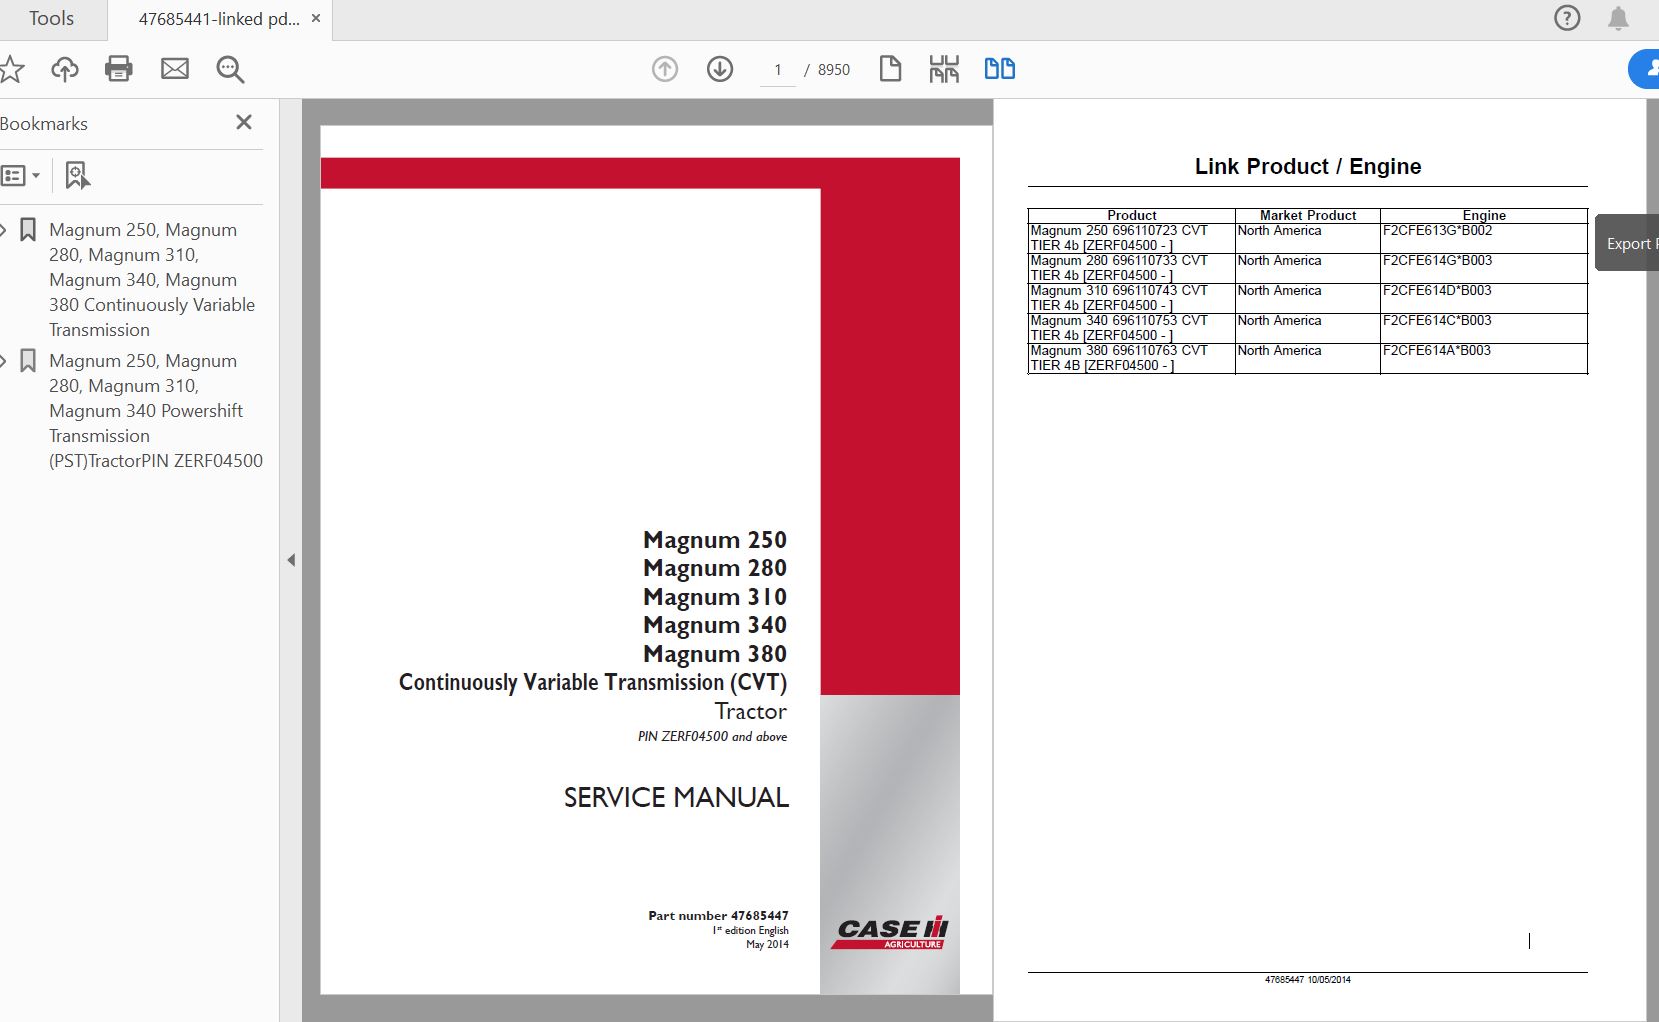The height and width of the screenshot is (1022, 1659).
Task: Go to previous page arrow
Action: [665, 69]
